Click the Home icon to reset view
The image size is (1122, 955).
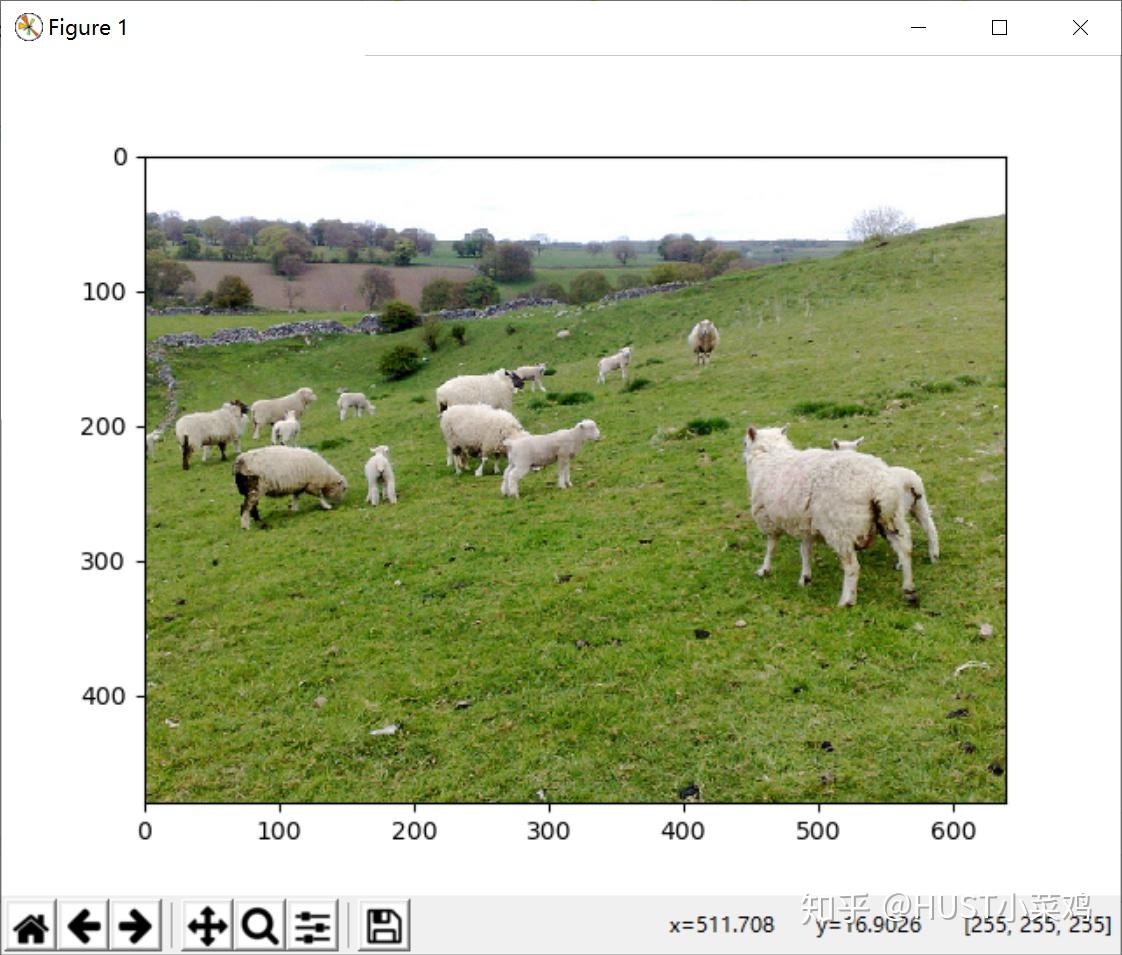pos(30,927)
